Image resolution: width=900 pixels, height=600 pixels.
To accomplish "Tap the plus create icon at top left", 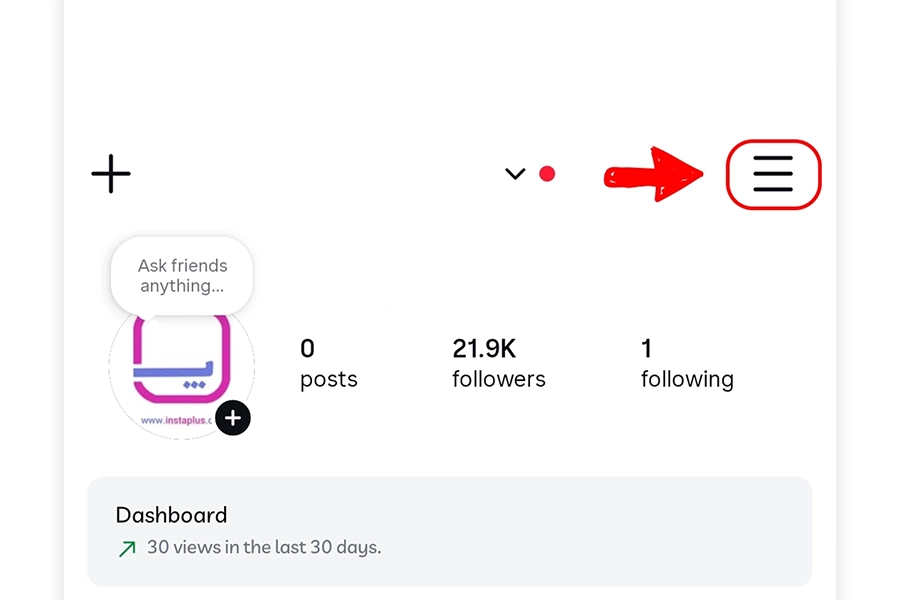I will pos(111,174).
